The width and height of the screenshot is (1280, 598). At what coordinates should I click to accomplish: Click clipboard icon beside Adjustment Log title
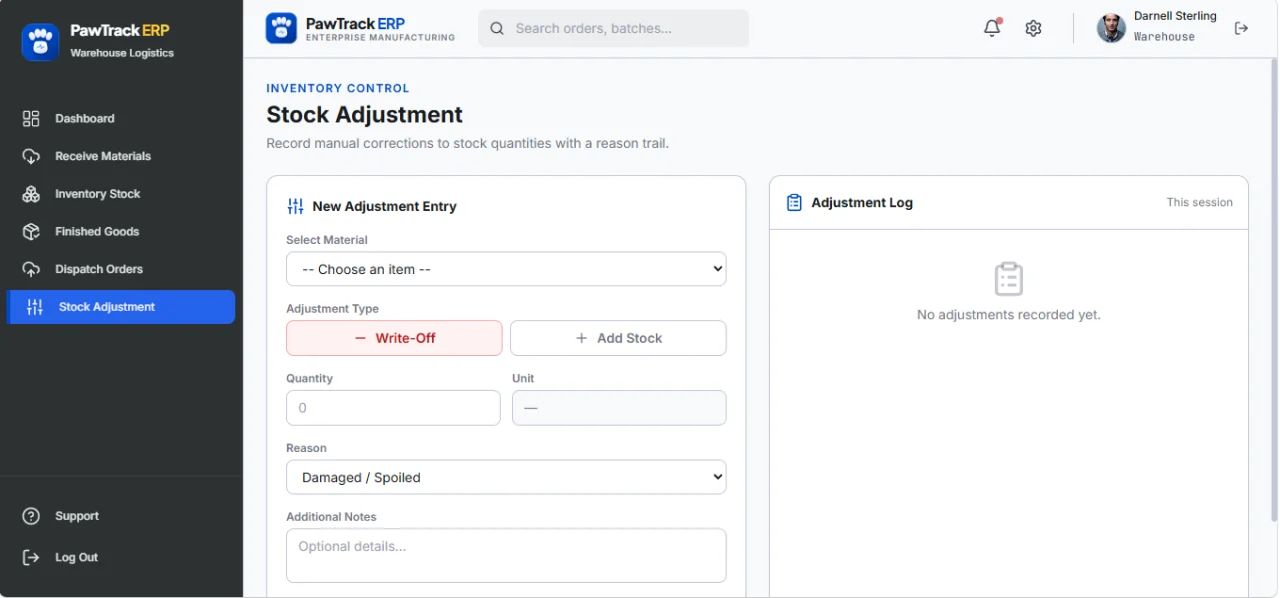[794, 202]
